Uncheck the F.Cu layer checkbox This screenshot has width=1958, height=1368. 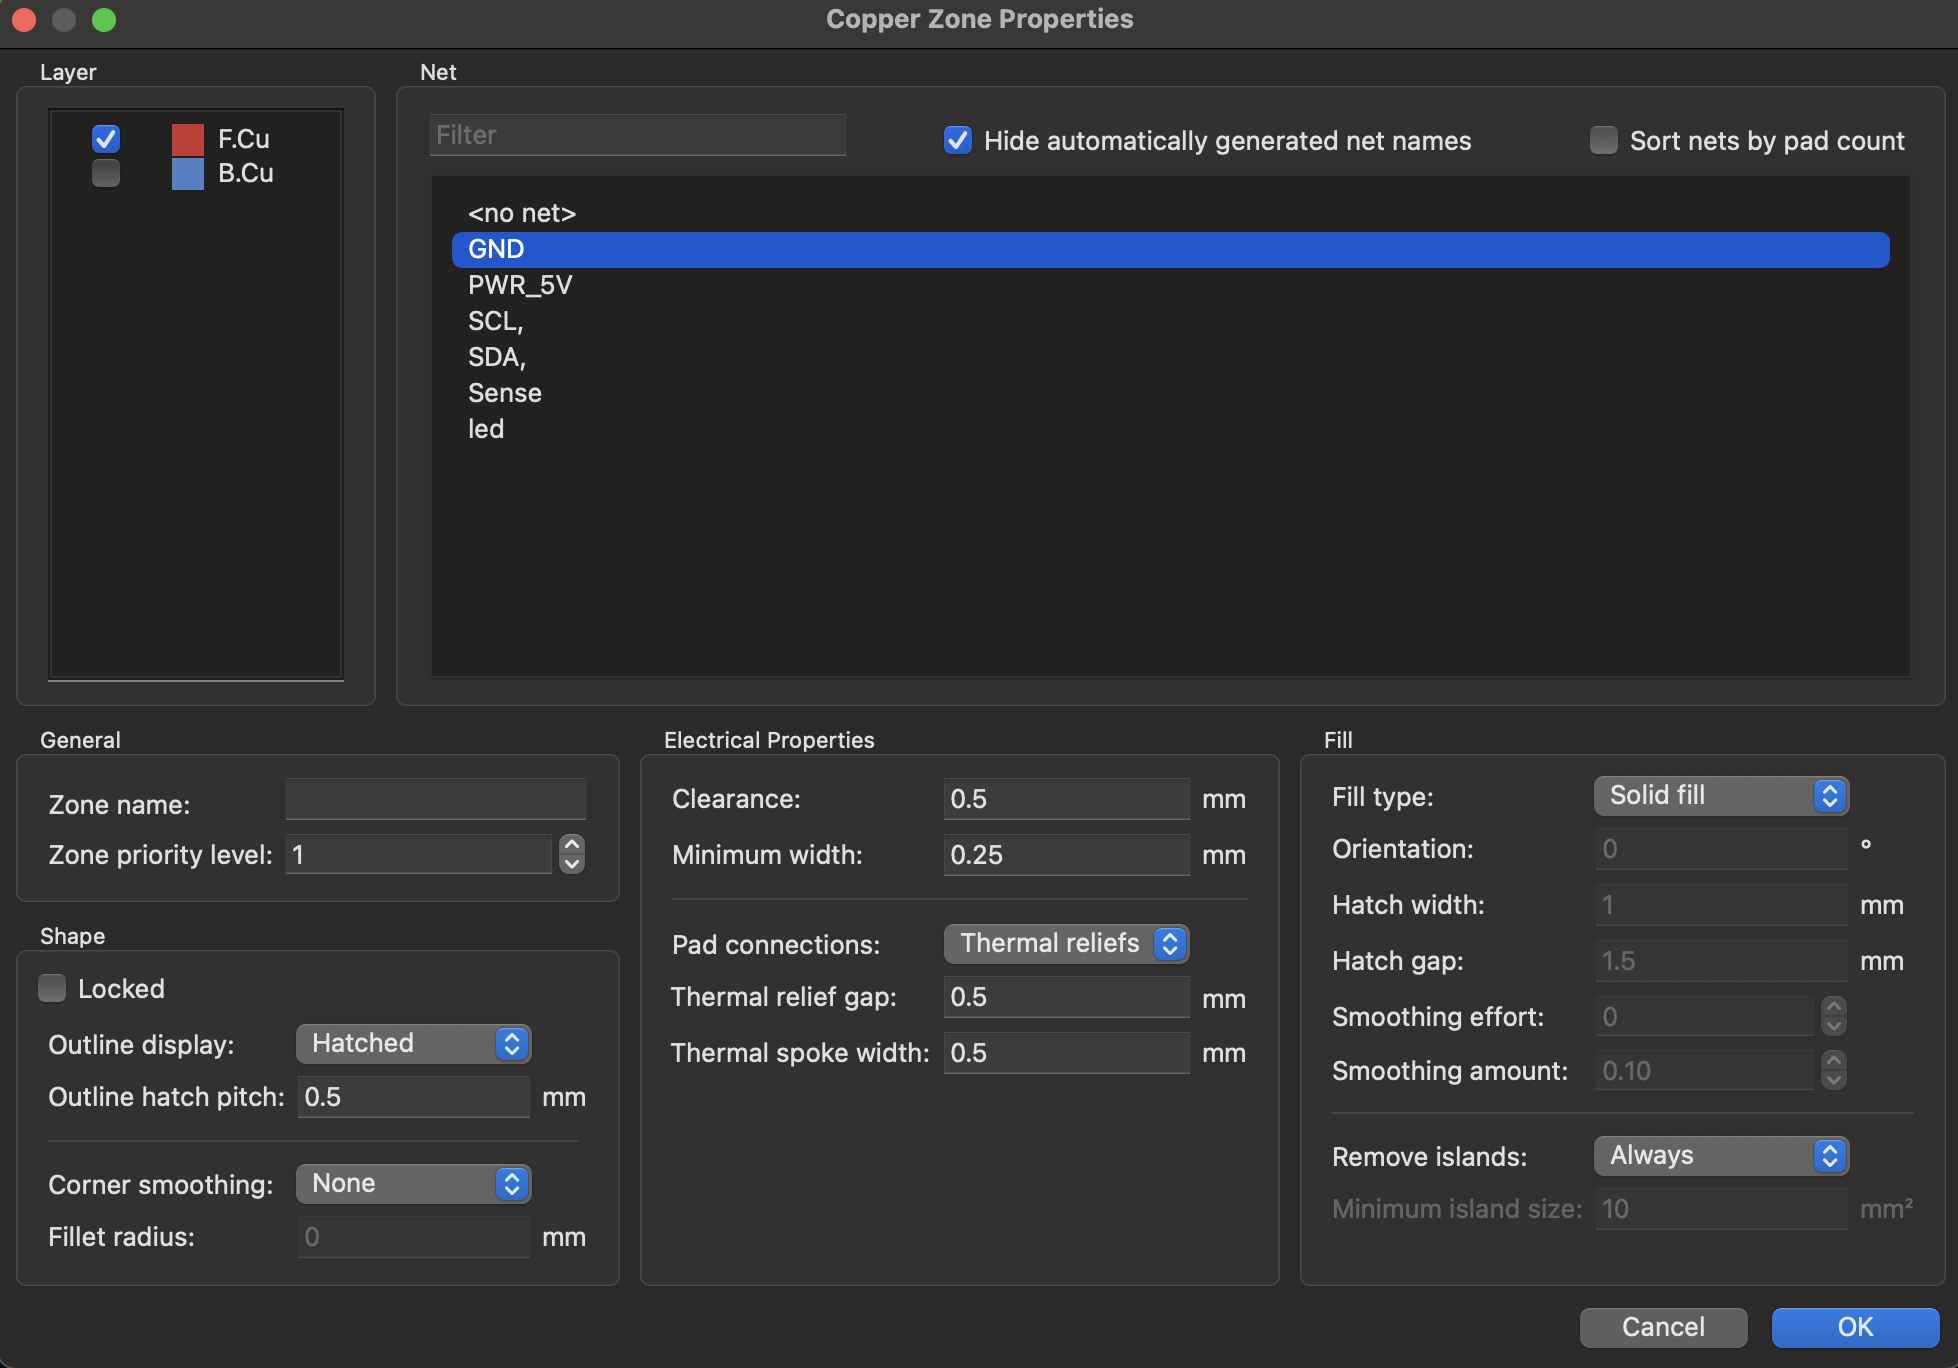click(106, 139)
